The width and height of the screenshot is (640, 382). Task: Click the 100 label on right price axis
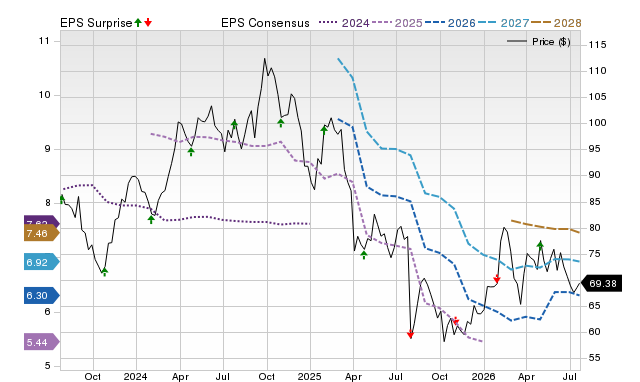click(598, 122)
